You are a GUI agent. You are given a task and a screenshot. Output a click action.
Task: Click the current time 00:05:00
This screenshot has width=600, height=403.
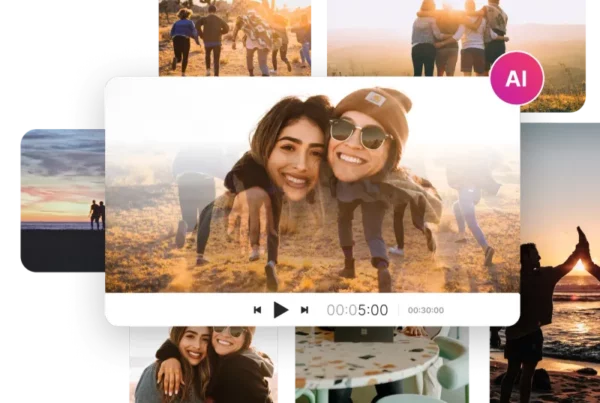pyautogui.click(x=357, y=310)
